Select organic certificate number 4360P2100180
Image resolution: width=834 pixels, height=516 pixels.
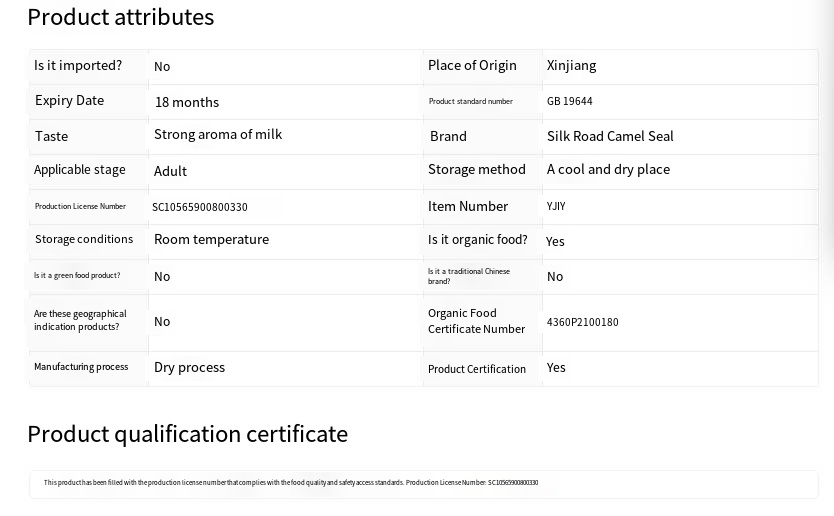[582, 322]
